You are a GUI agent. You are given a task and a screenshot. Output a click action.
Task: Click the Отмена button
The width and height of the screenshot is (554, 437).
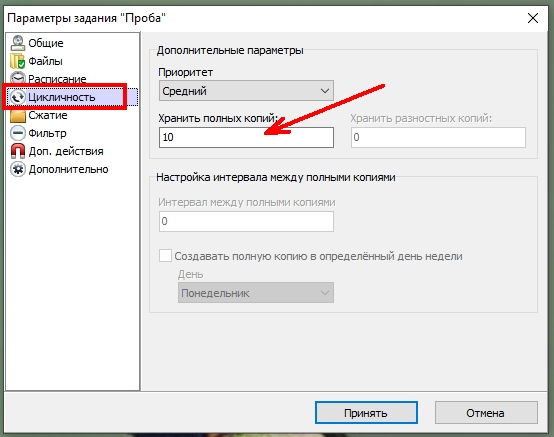click(x=486, y=413)
